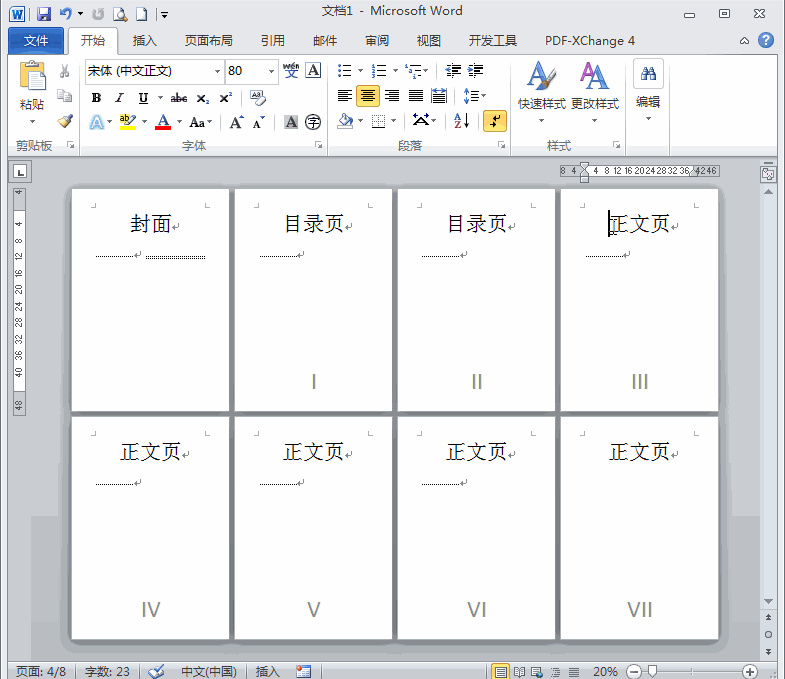Viewport: 785px width, 679px height.
Task: Switch to 引用 tab
Action: (x=272, y=41)
